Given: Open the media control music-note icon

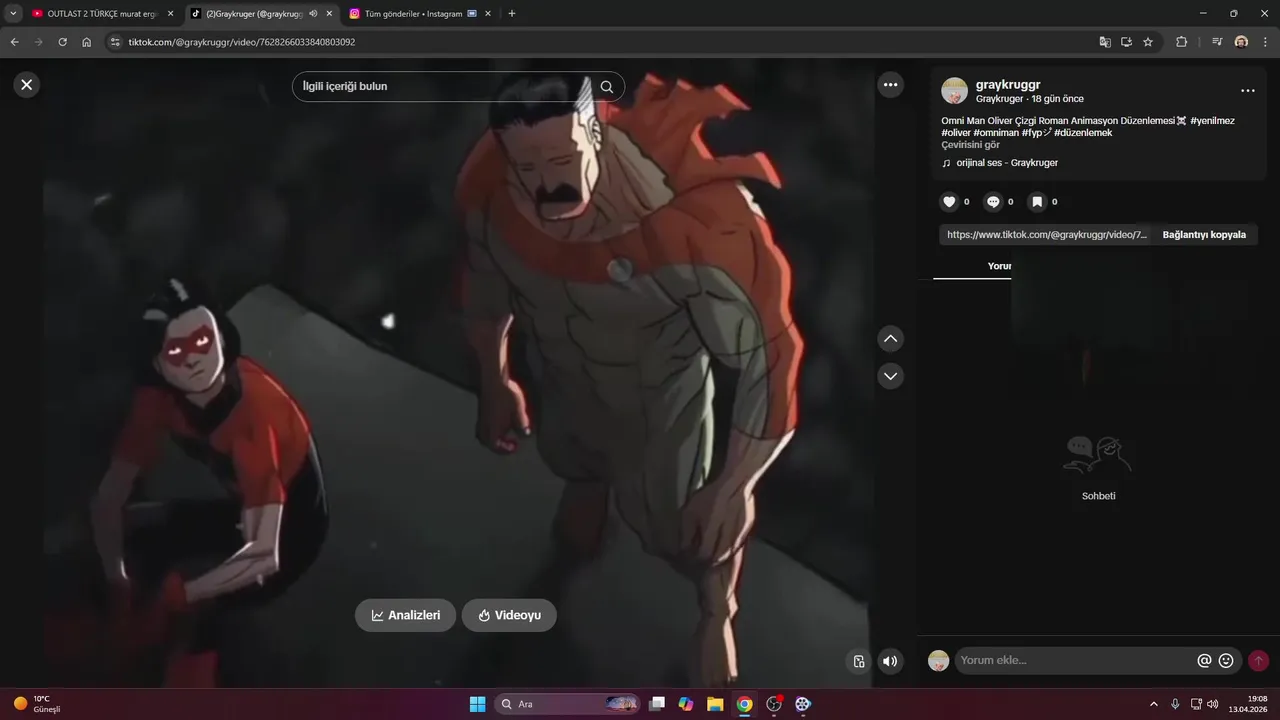Looking at the screenshot, I should (x=1217, y=42).
